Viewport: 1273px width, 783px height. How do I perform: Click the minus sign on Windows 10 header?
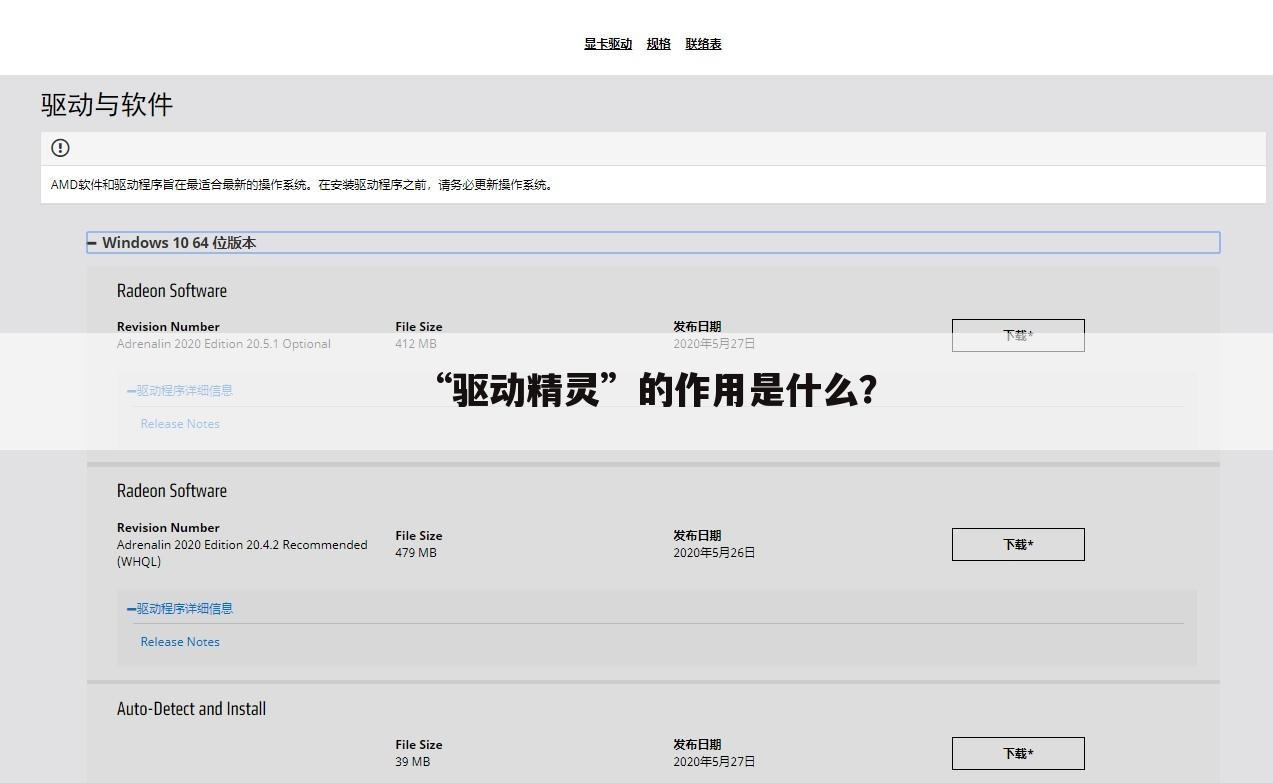tap(91, 242)
